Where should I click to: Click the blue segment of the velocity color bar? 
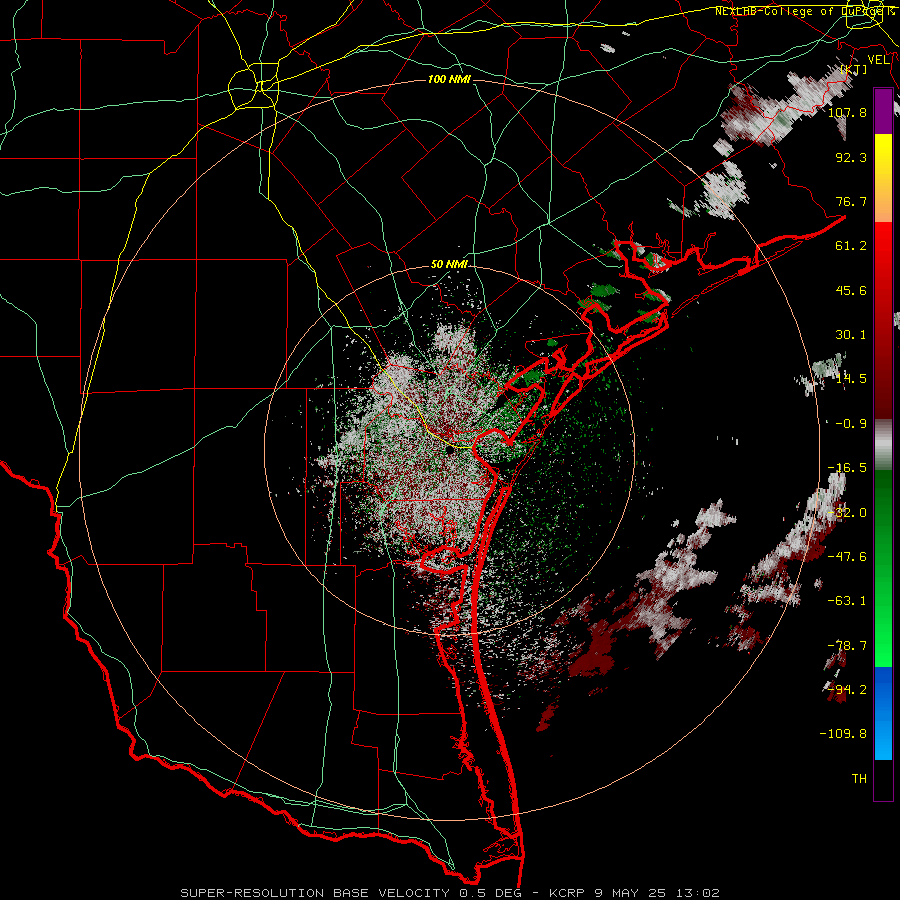pyautogui.click(x=883, y=713)
